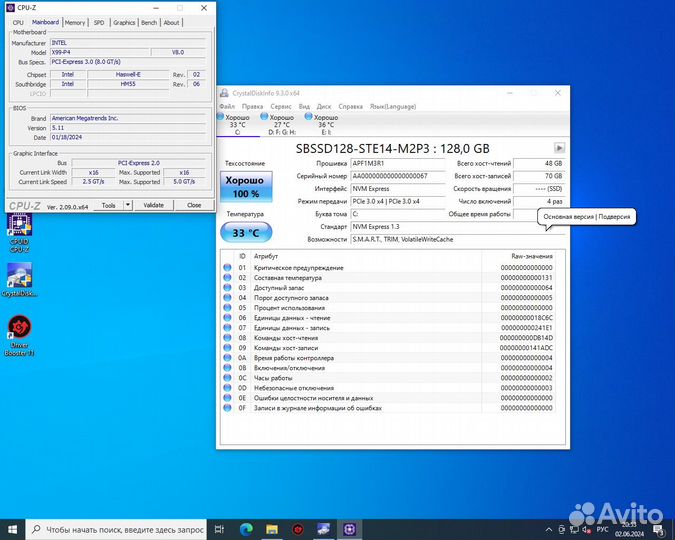This screenshot has height=540, width=675.
Task: Open the Правка menu in CrystalDiskInfo
Action: [x=252, y=106]
